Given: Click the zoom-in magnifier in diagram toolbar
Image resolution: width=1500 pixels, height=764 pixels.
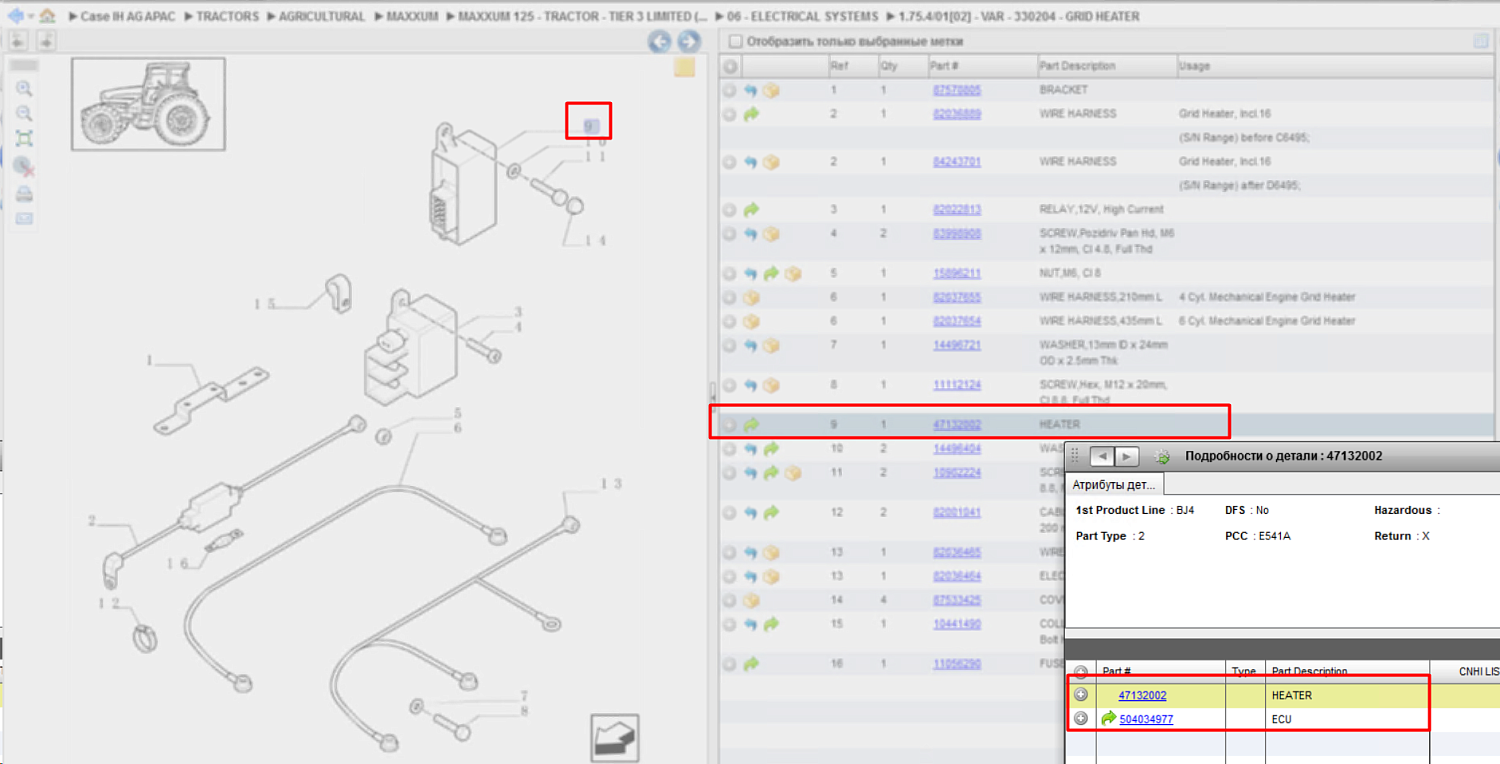Looking at the screenshot, I should (x=24, y=89).
